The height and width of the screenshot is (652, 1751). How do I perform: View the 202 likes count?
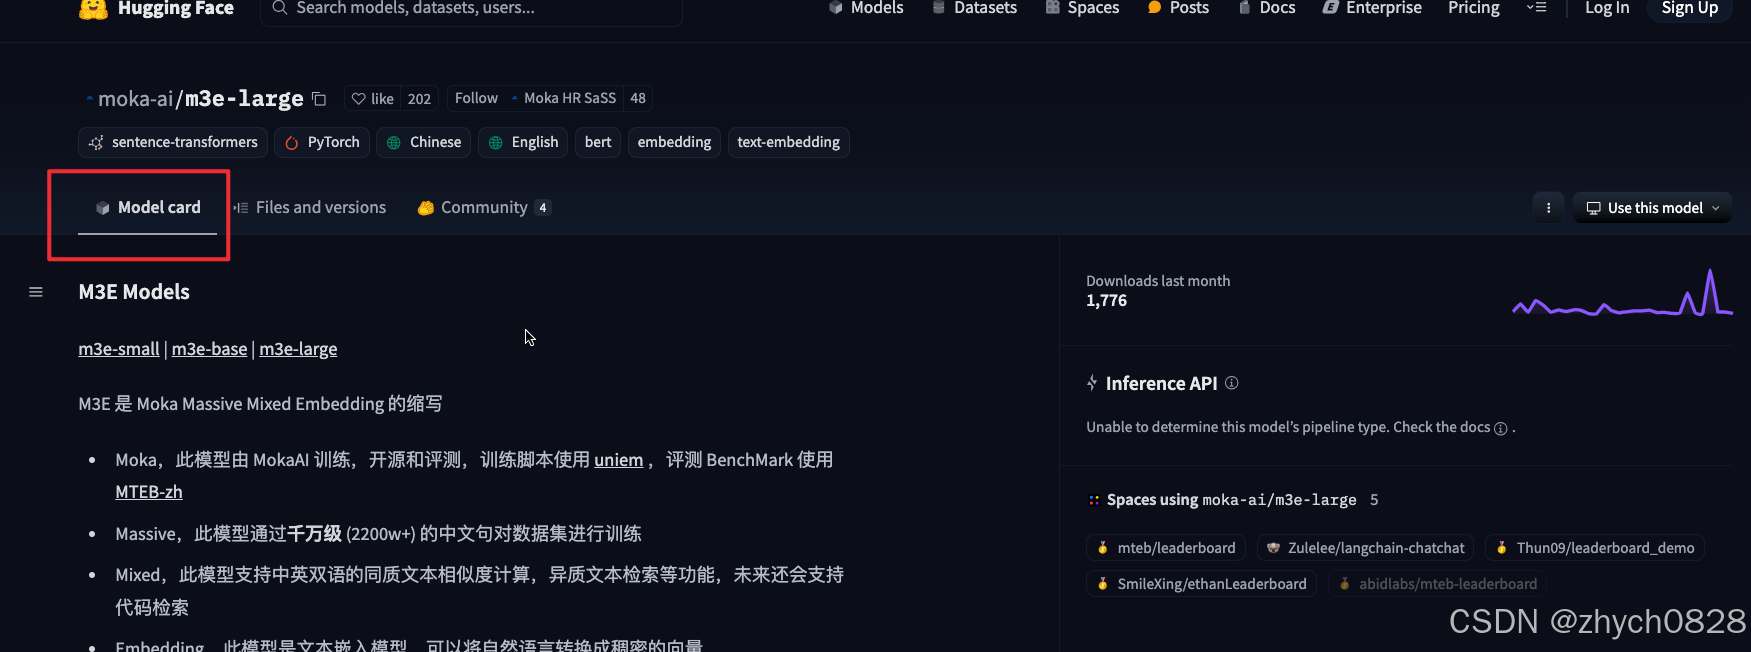click(419, 98)
